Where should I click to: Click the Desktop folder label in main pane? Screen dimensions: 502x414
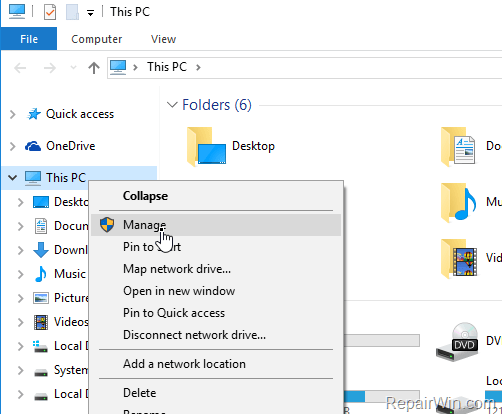tap(253, 146)
